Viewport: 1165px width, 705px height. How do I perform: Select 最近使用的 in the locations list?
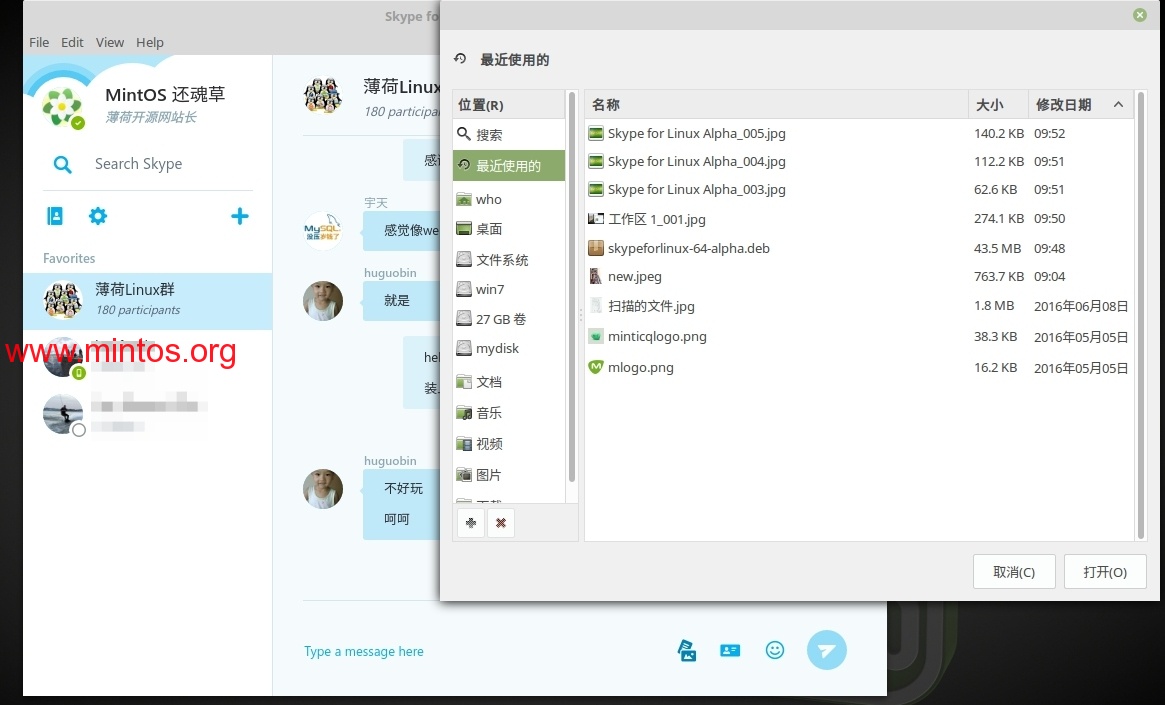coord(509,166)
